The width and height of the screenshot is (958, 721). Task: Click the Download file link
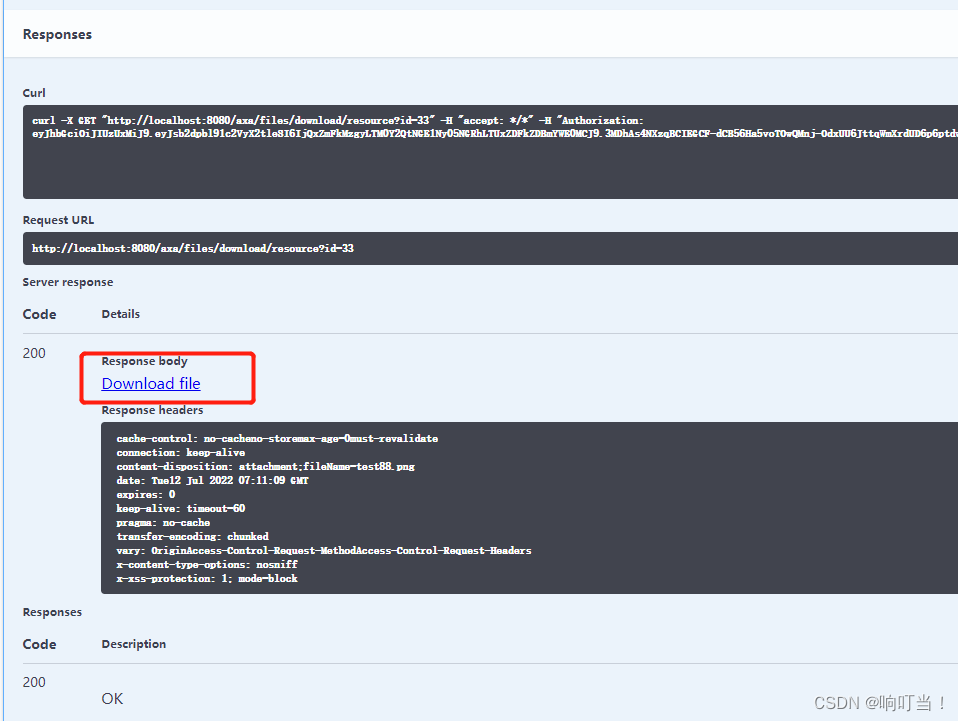[x=150, y=383]
